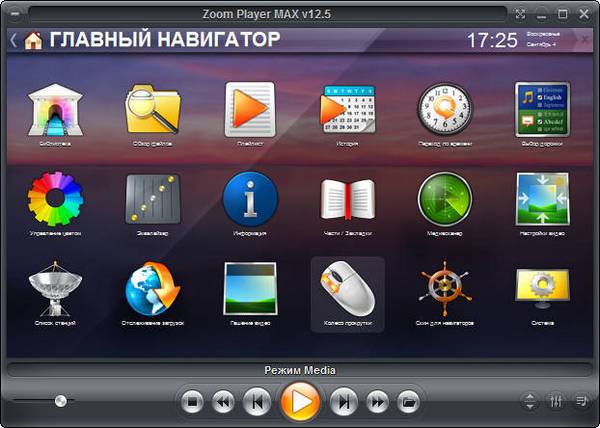
Task: Click the fast forward button
Action: click(x=377, y=402)
